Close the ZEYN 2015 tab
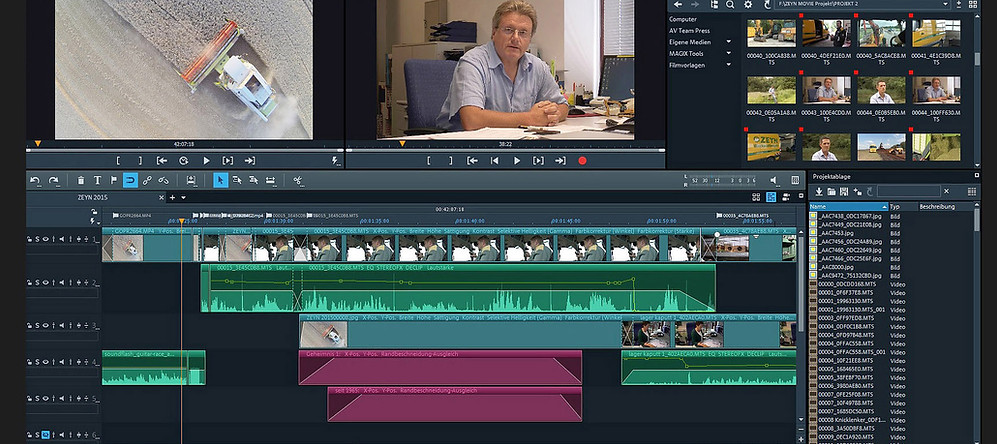Viewport: 997px width, 444px height. [x=161, y=197]
